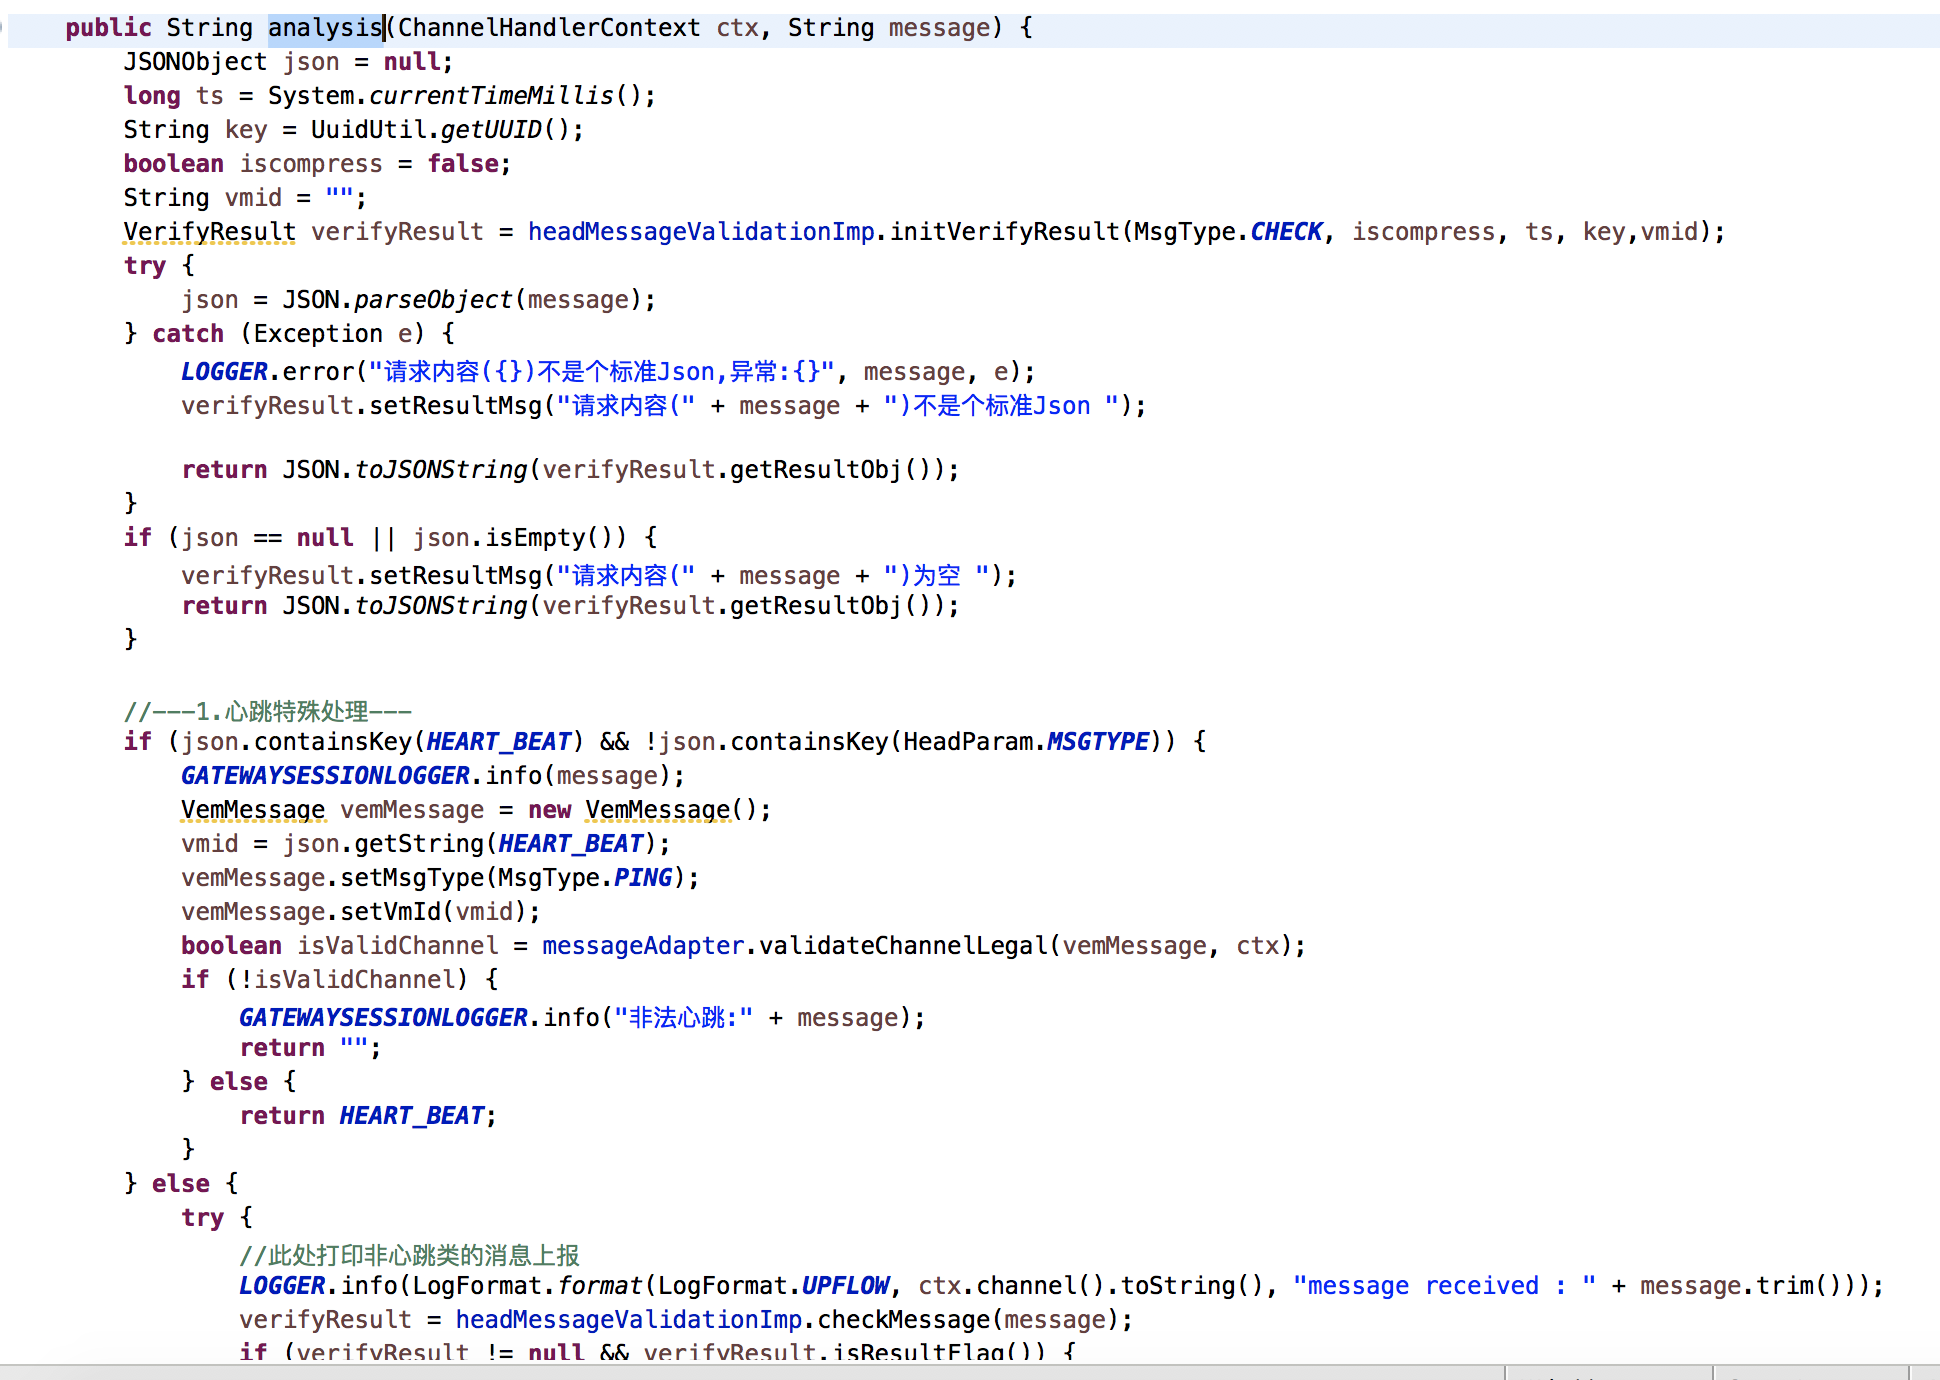Click the MsgType.PING constant
Screen dimensions: 1940x1380
click(x=642, y=878)
